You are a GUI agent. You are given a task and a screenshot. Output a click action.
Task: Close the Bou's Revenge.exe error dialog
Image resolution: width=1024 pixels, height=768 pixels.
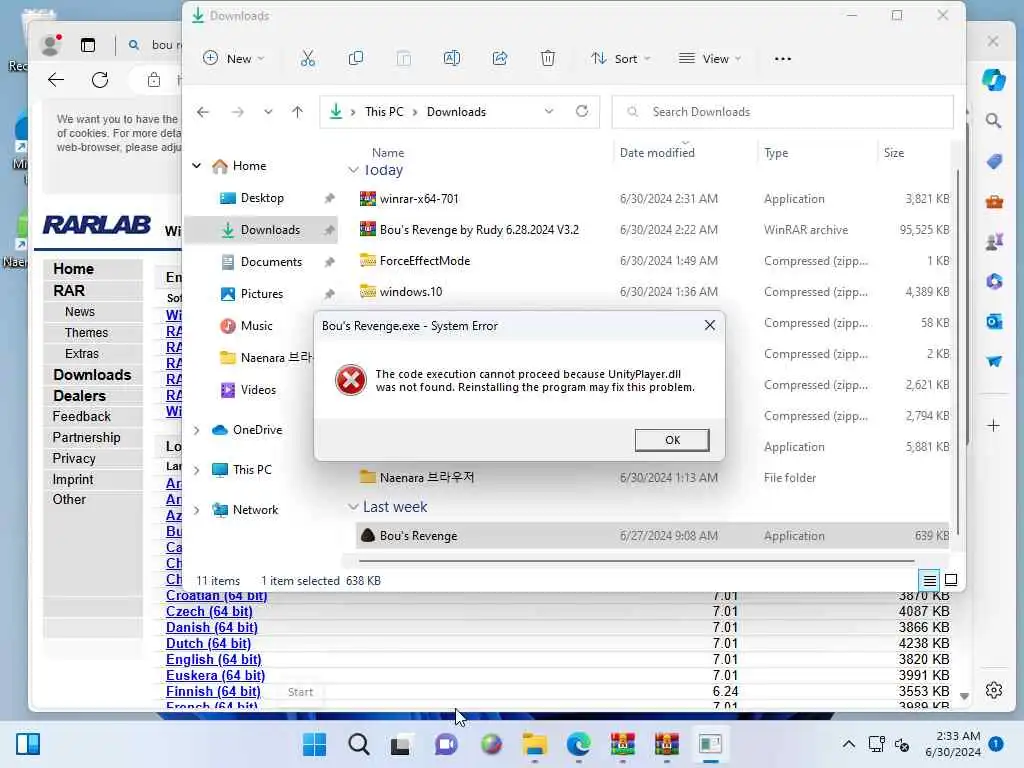click(x=710, y=325)
